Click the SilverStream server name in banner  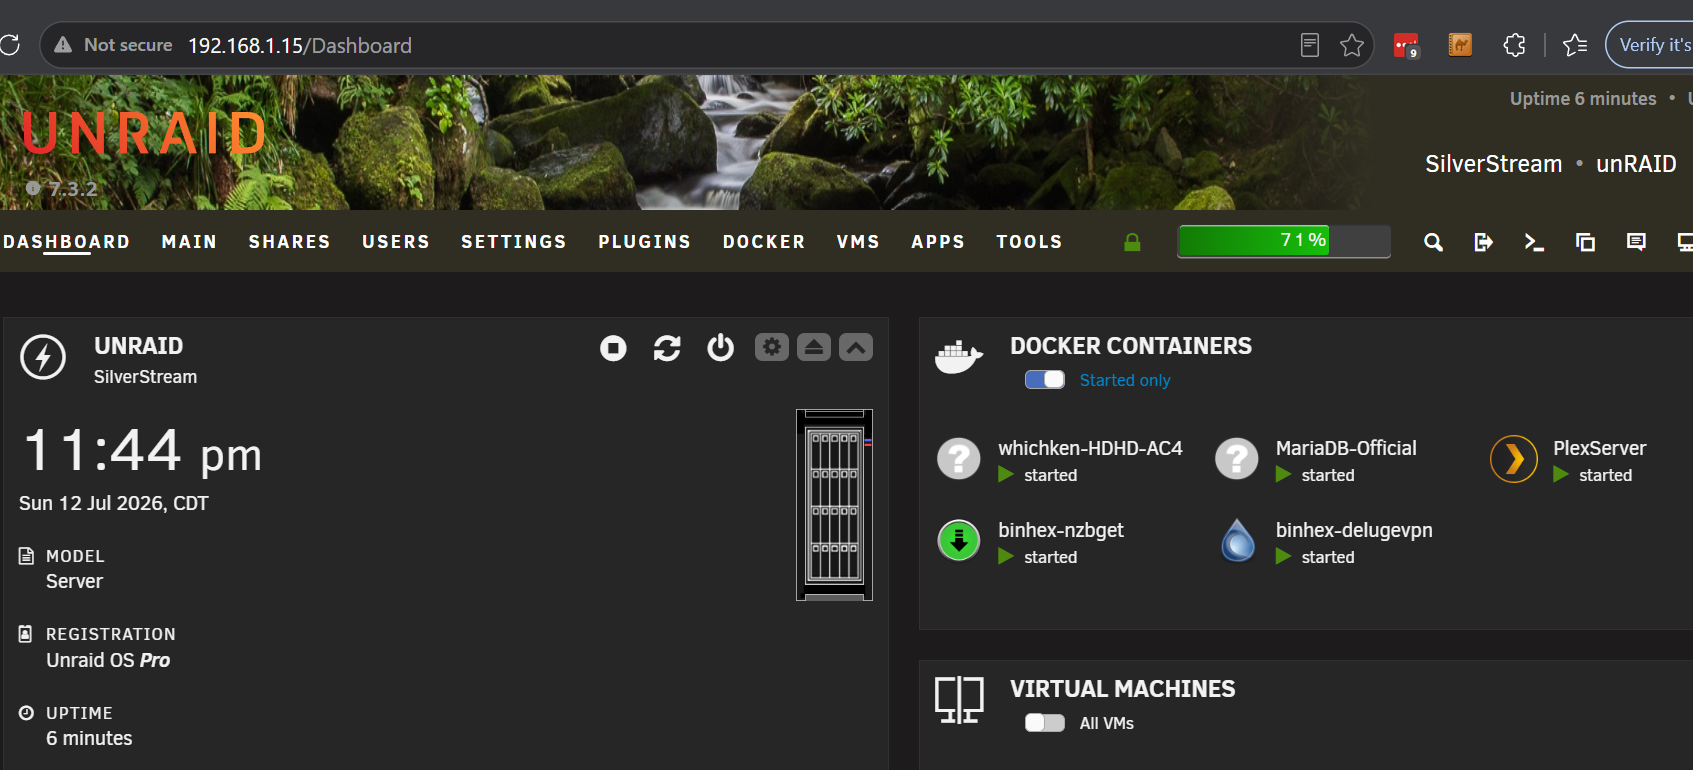click(1493, 164)
